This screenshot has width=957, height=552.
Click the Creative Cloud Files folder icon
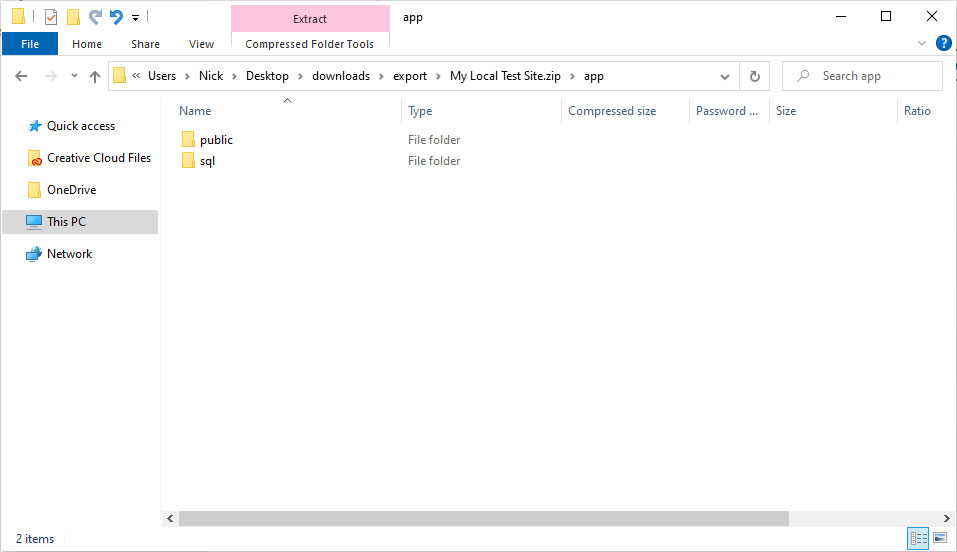tap(35, 158)
